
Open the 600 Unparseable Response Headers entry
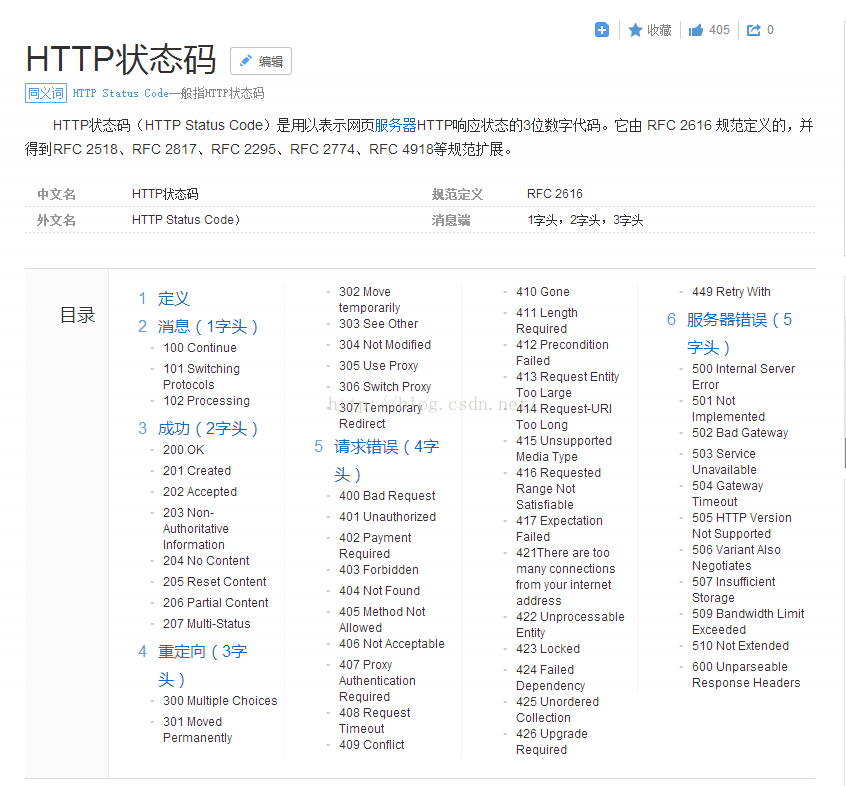[746, 675]
